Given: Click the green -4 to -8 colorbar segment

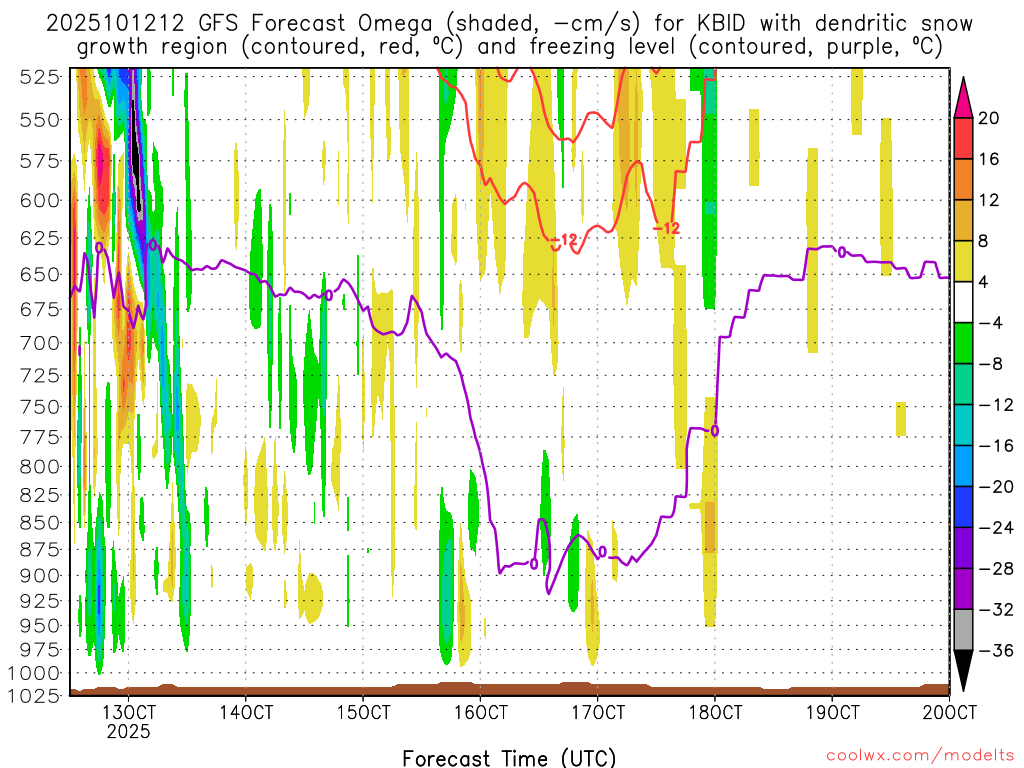Looking at the screenshot, I should click(x=963, y=343).
